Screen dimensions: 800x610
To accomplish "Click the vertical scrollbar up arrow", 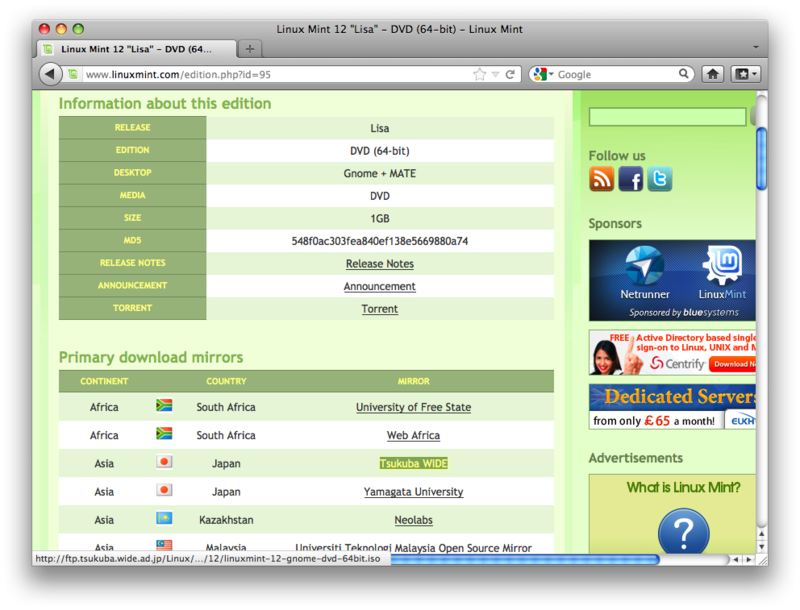I will point(762,533).
